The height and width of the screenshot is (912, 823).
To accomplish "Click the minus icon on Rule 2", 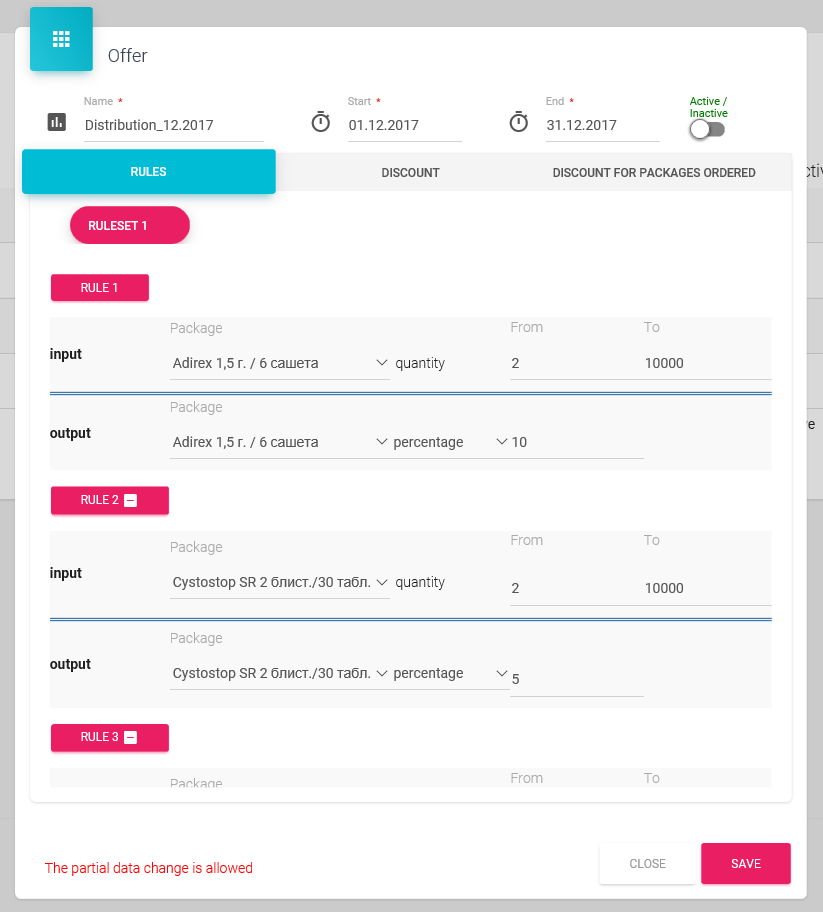I will click(x=130, y=500).
